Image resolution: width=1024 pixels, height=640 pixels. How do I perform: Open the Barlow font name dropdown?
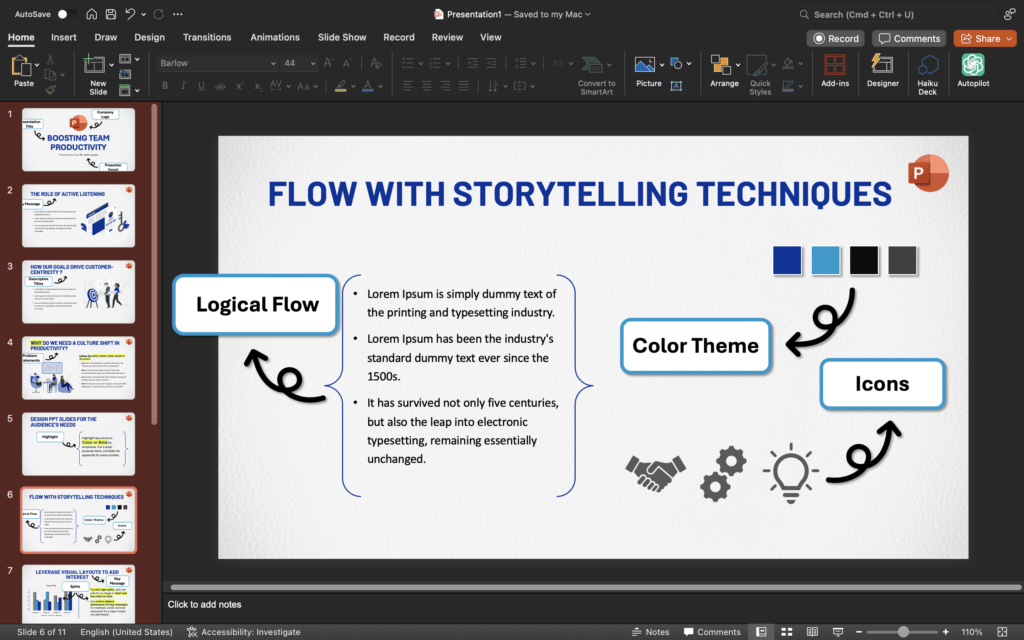click(273, 63)
